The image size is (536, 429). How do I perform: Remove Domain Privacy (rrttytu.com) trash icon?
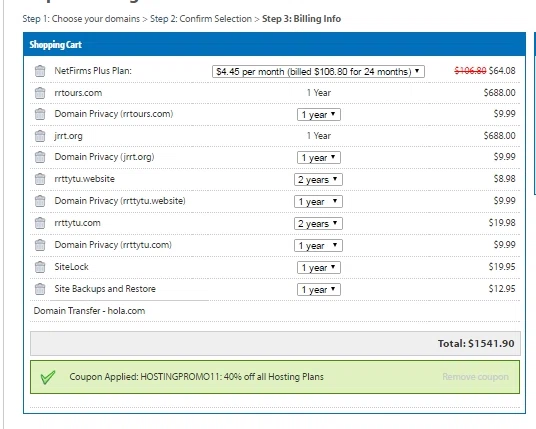(x=40, y=245)
